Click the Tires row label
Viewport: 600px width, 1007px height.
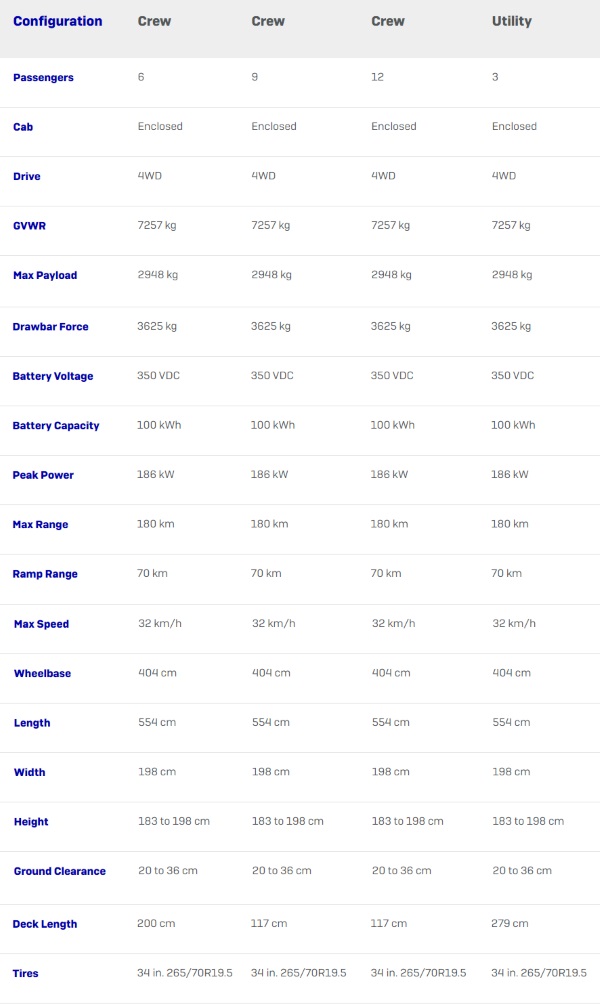[x=26, y=974]
